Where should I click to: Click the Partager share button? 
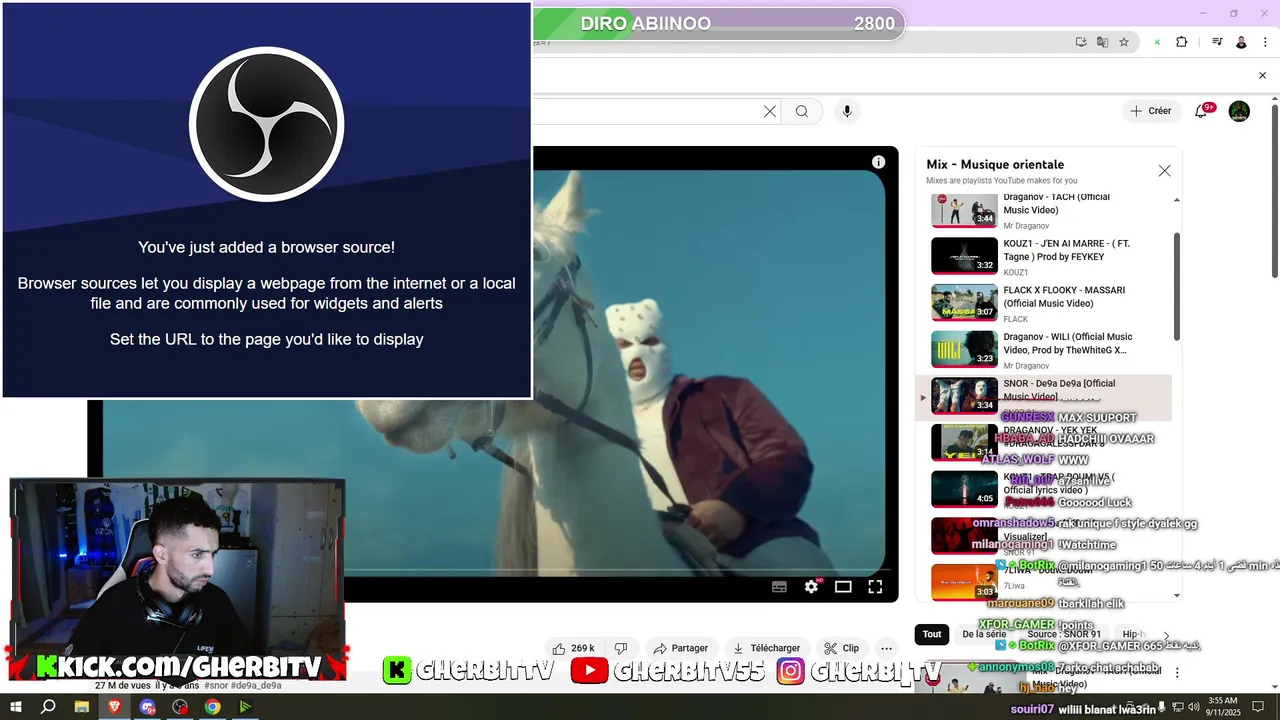point(680,648)
